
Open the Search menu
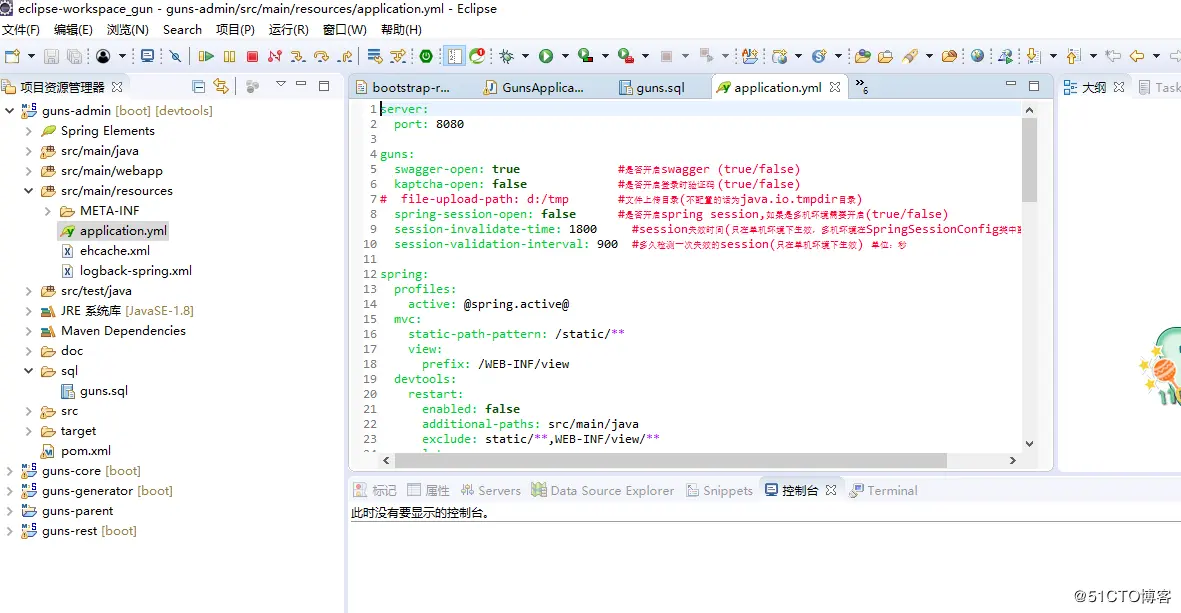182,29
